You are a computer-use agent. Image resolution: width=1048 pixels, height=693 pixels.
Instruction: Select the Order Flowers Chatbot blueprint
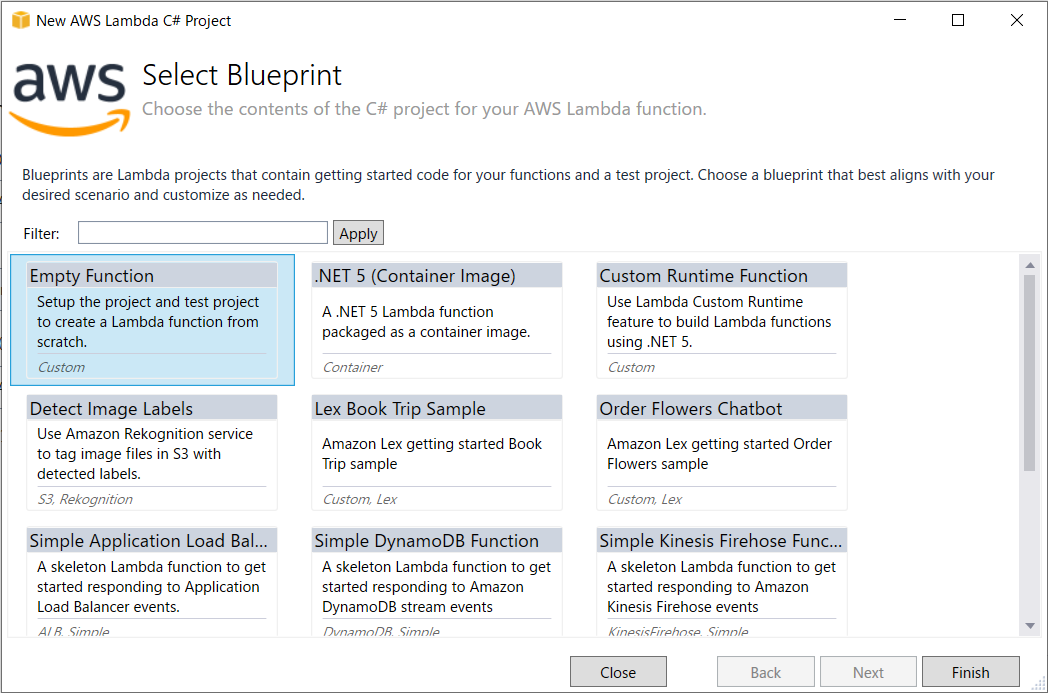(x=722, y=452)
